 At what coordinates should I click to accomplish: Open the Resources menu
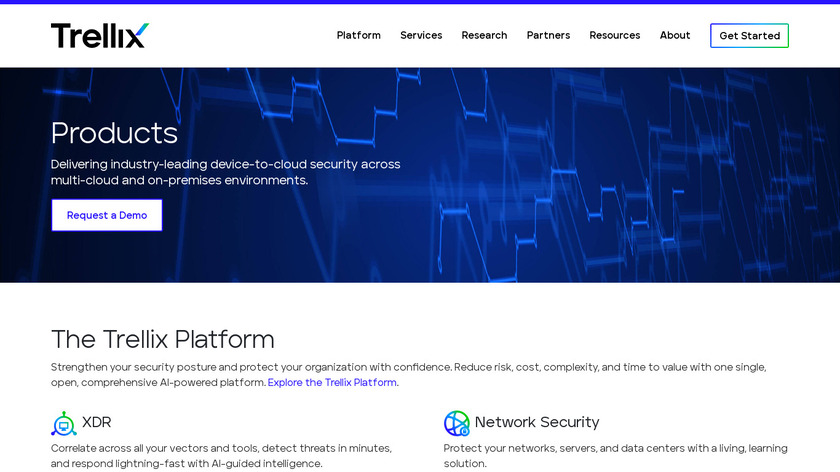[614, 35]
